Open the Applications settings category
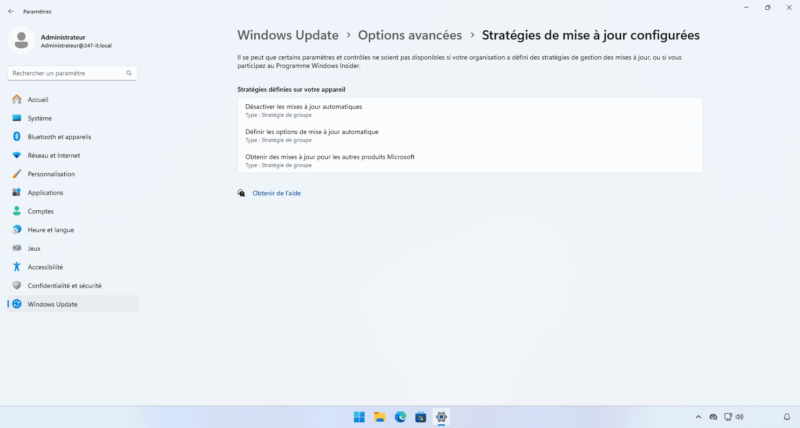 pyautogui.click(x=45, y=193)
